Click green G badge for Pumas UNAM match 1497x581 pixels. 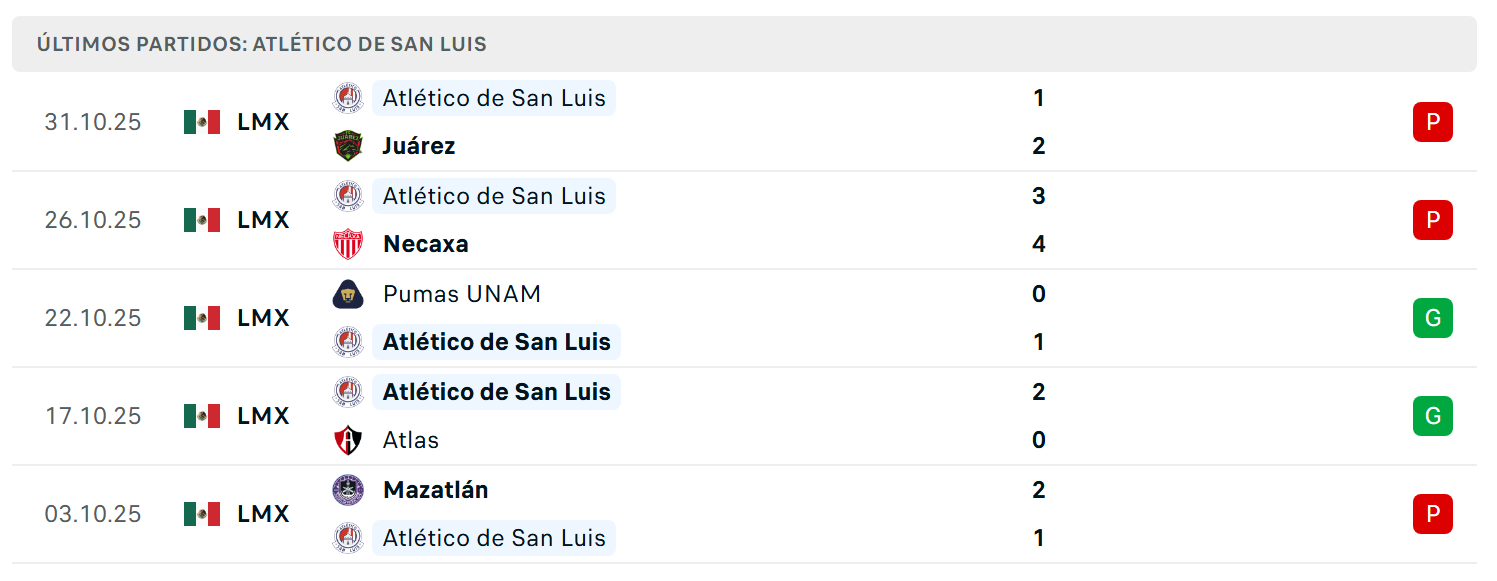point(1432,318)
